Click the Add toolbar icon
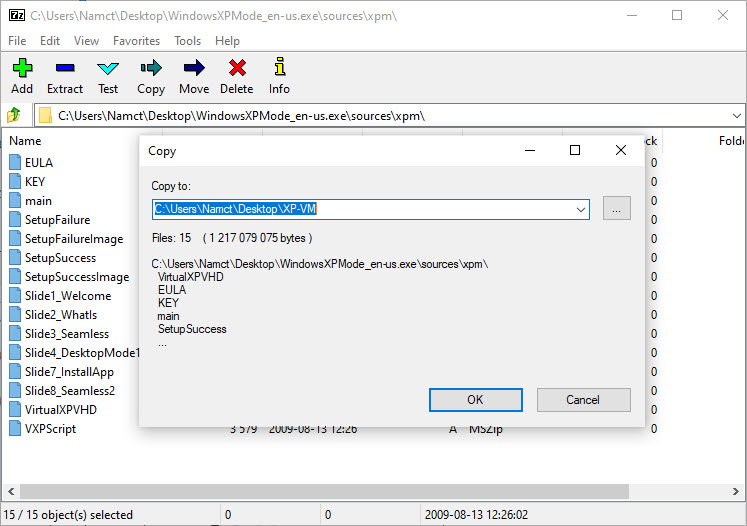Screen dimensions: 747x526 [22, 68]
